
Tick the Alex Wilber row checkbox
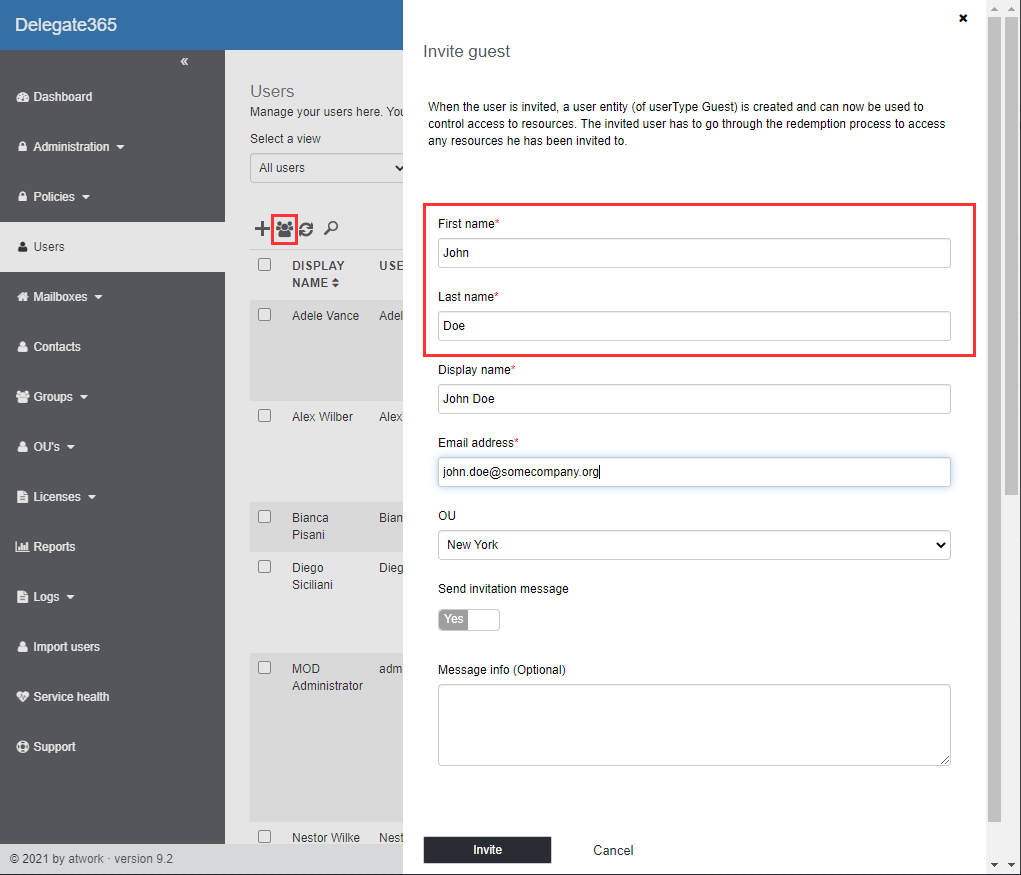pos(265,416)
